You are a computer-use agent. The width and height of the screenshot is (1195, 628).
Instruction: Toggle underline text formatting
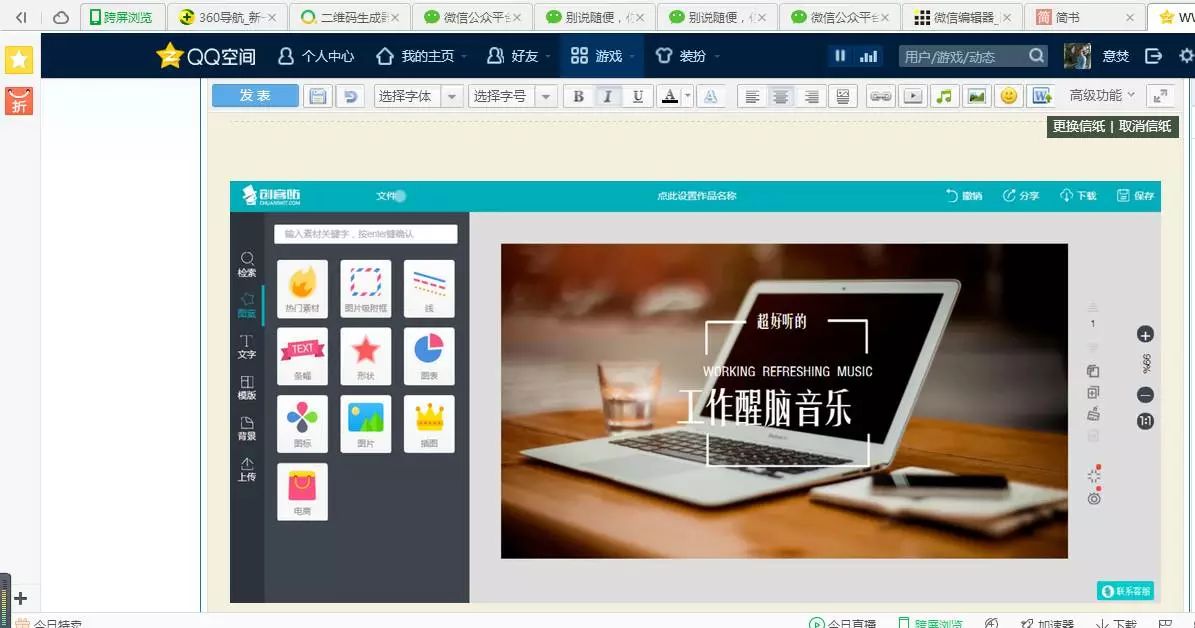coord(637,96)
